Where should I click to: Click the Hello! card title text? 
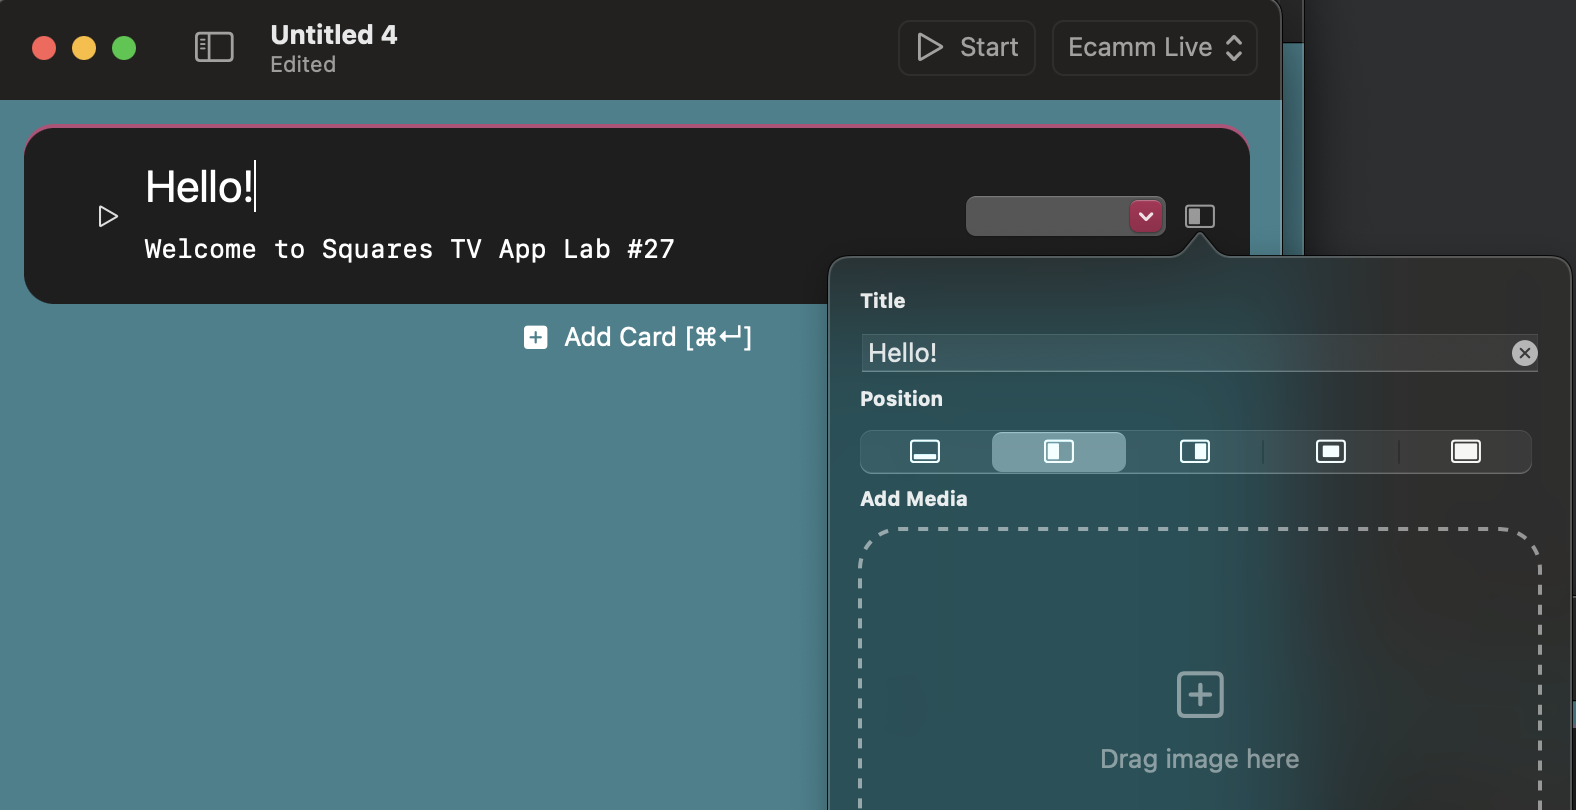coord(199,187)
